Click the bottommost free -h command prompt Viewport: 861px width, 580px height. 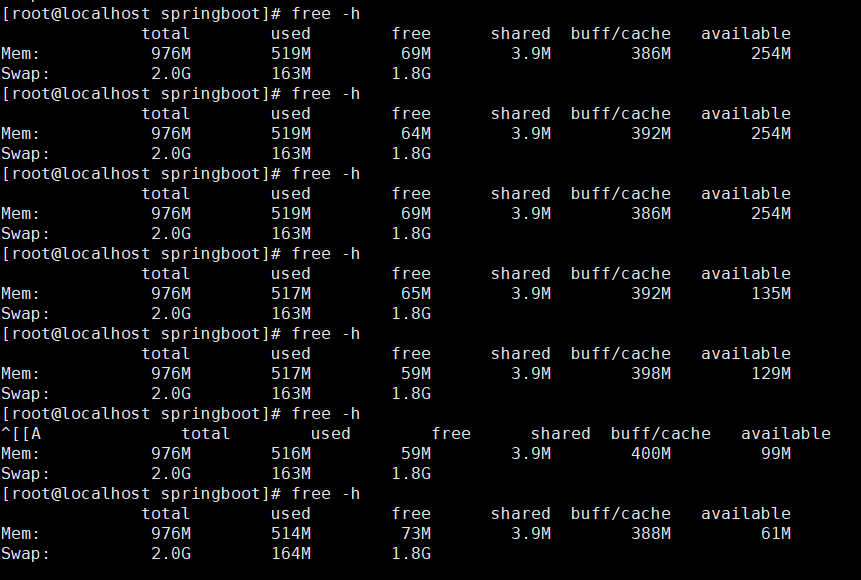(180, 494)
